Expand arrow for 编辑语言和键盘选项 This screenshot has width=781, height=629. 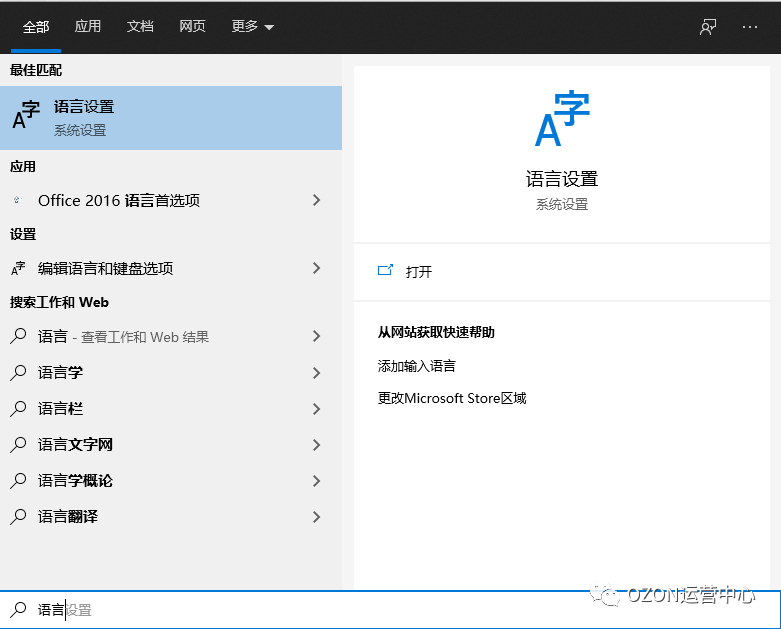pos(316,268)
